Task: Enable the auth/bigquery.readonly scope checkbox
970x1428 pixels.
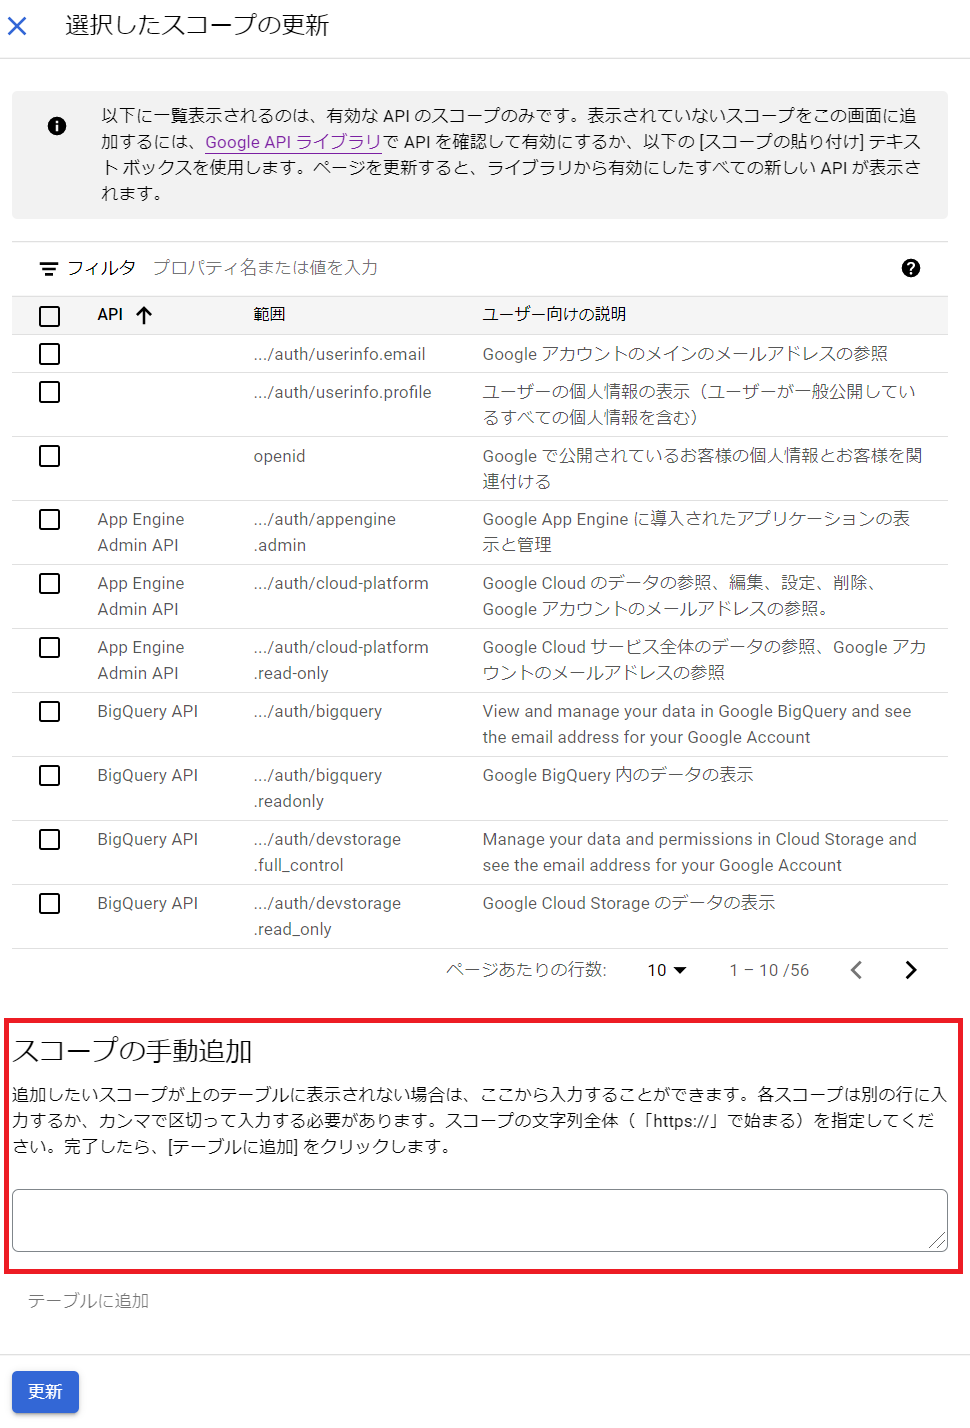Action: coord(49,776)
